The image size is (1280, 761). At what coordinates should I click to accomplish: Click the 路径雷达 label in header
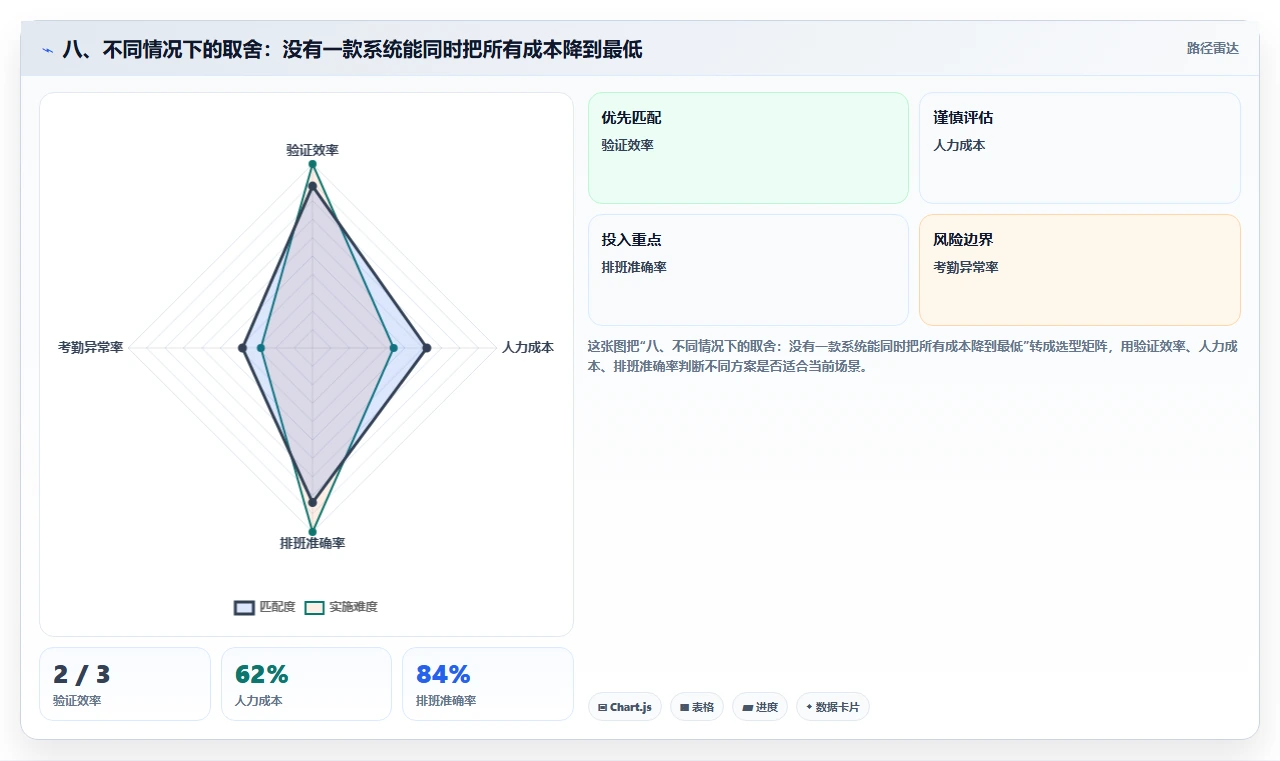(x=1212, y=48)
